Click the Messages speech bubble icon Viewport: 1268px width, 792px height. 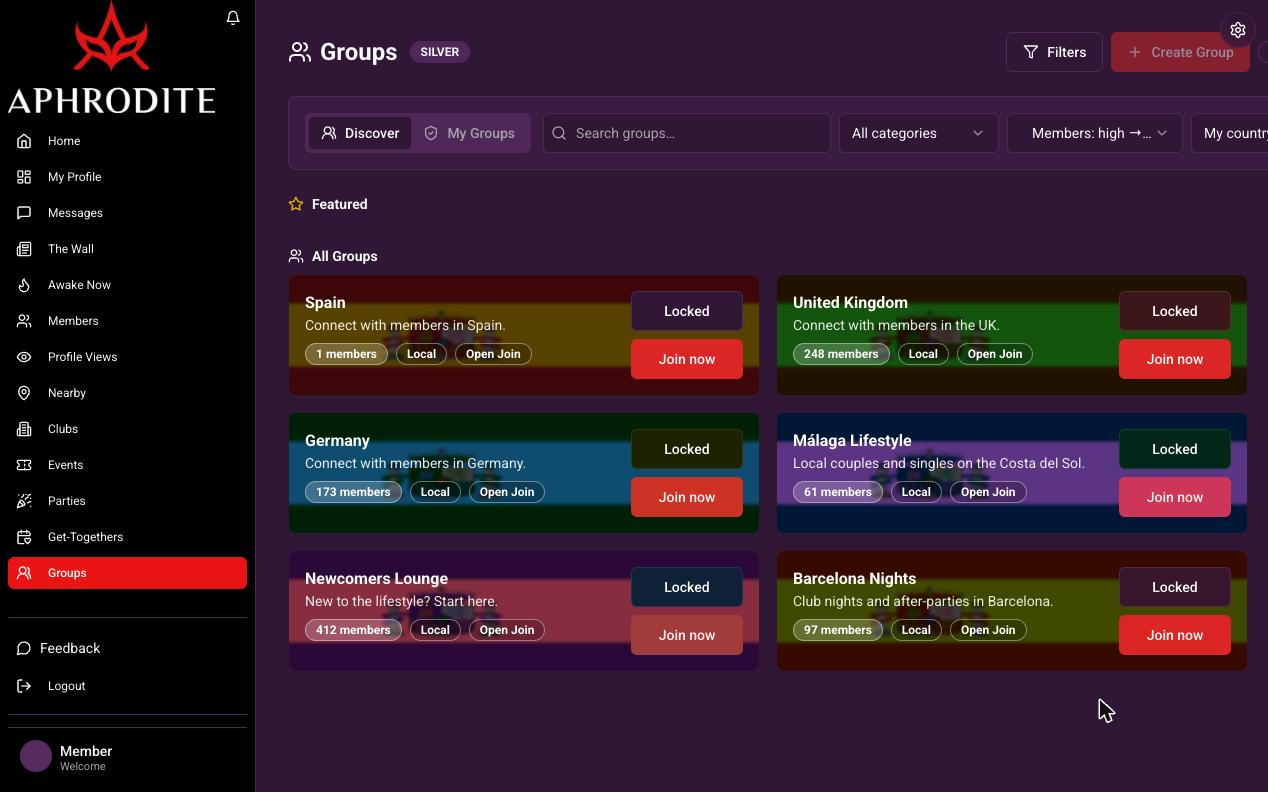(x=24, y=213)
